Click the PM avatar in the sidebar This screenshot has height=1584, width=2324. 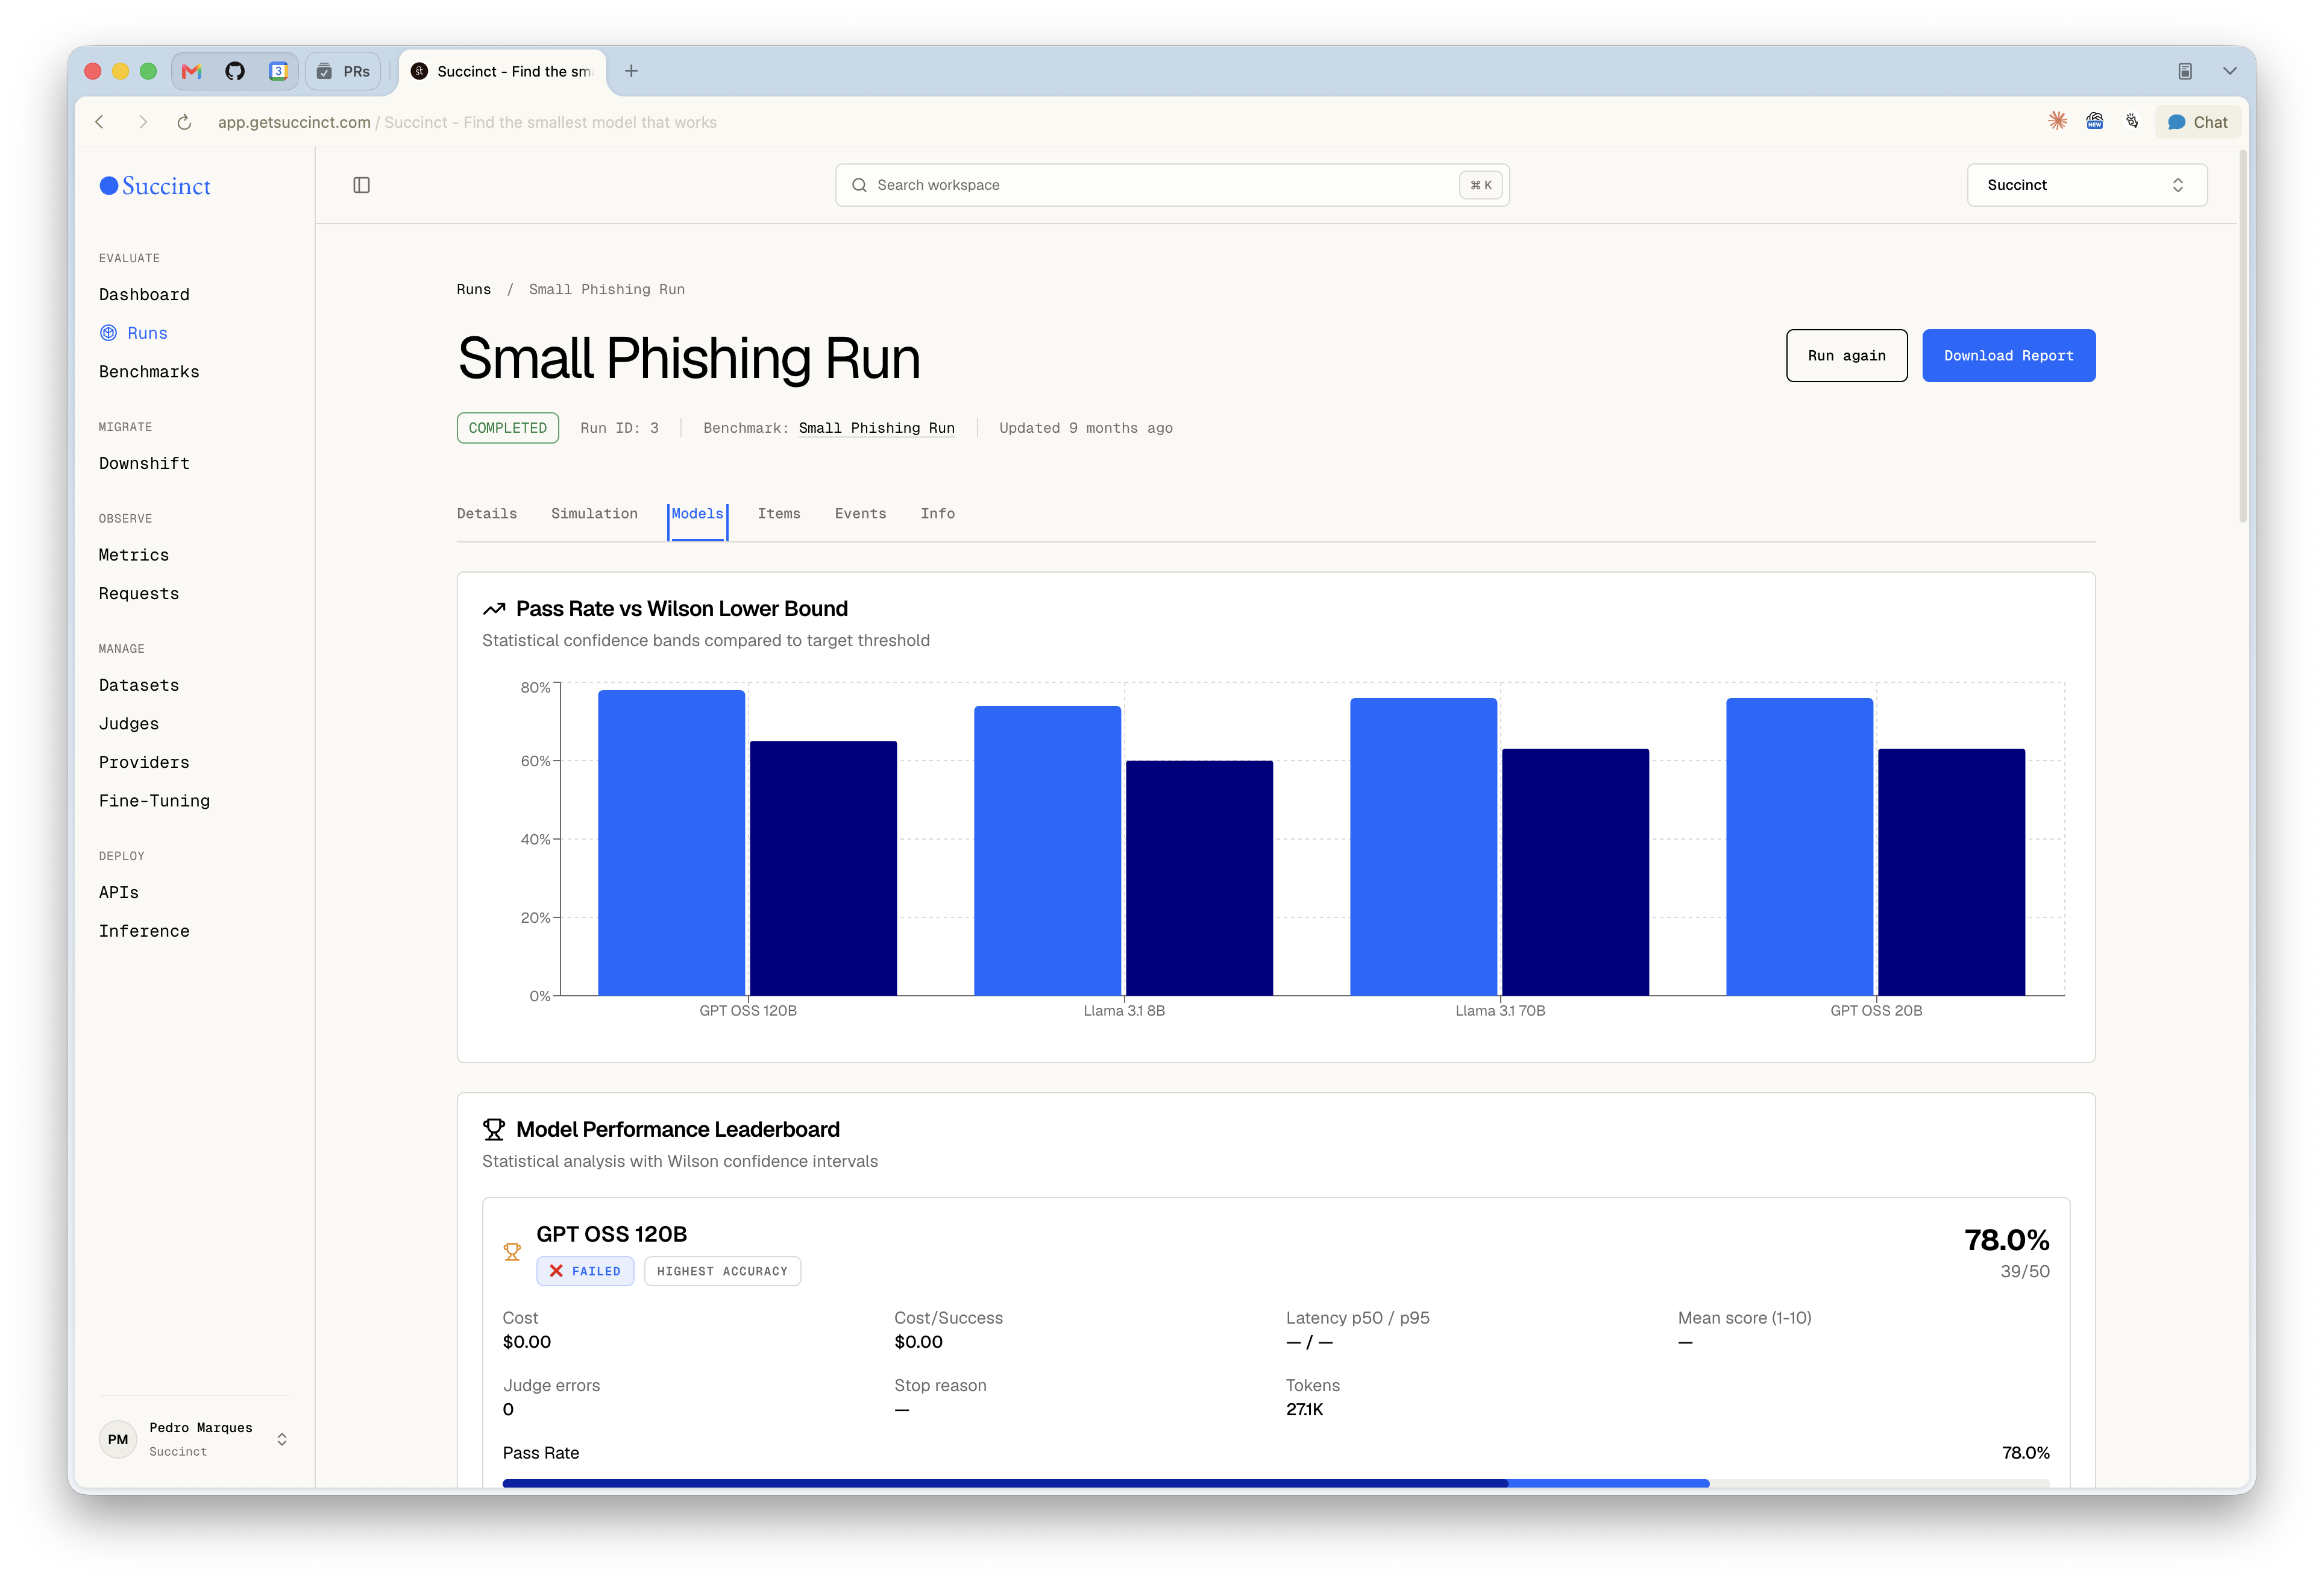(118, 1439)
